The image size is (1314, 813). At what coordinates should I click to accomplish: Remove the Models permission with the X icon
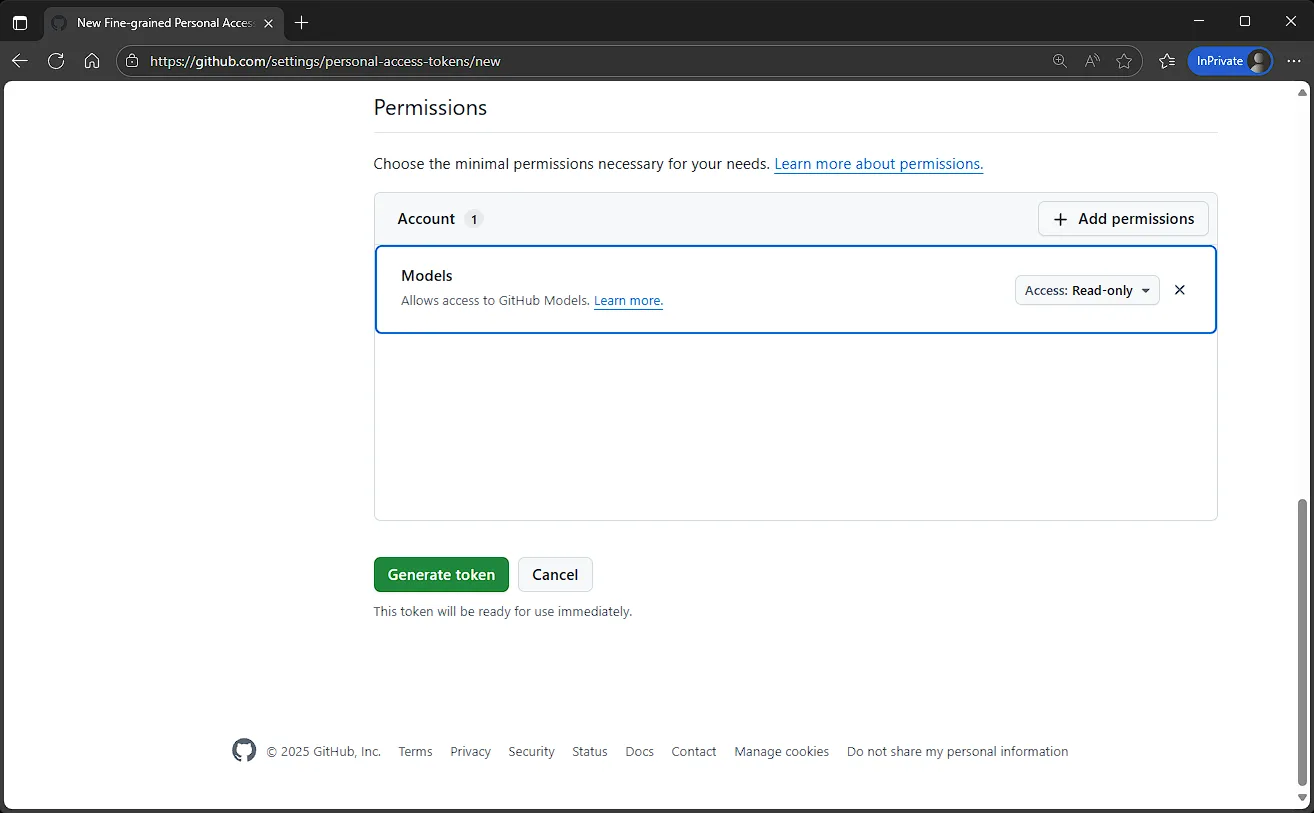pos(1179,290)
